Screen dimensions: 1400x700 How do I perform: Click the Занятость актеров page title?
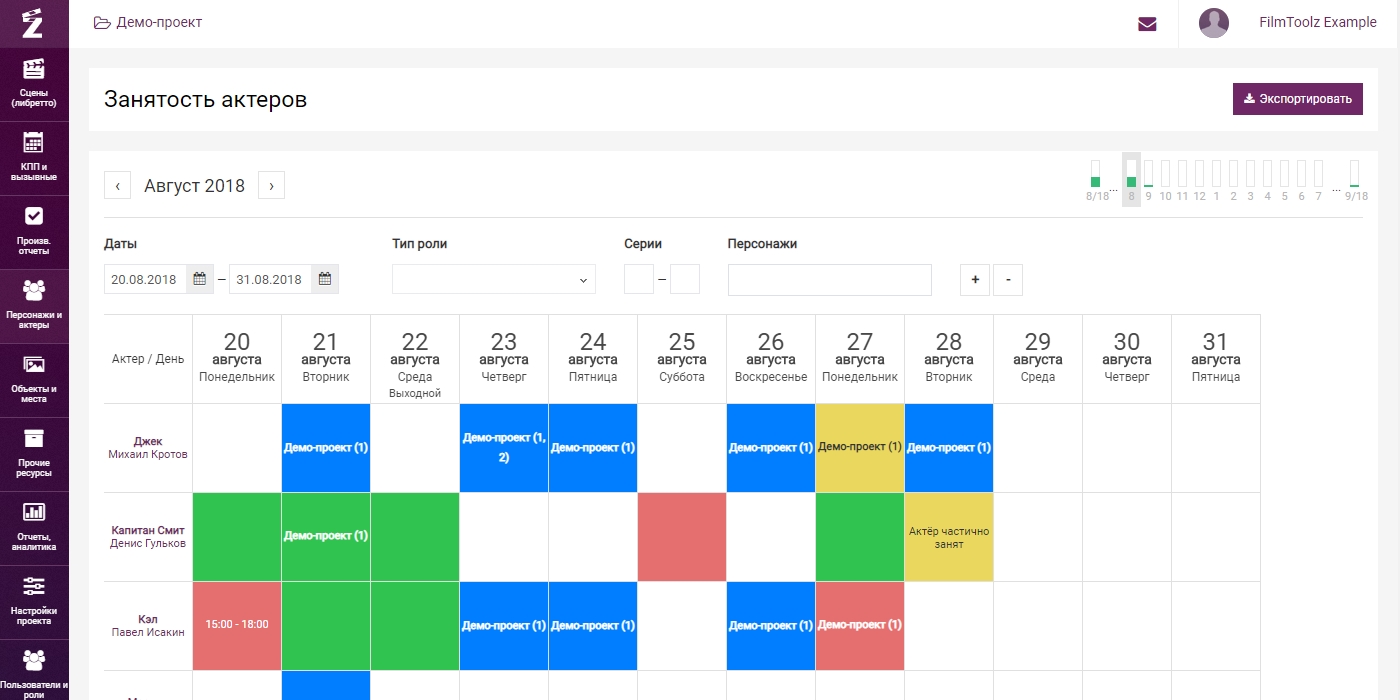coord(205,99)
